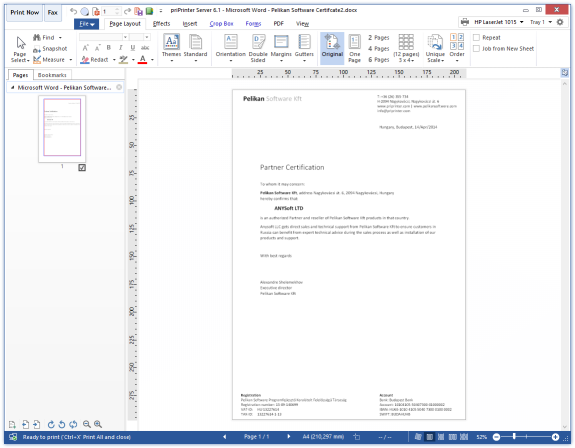Open the Unique Scale dropdown
This screenshot has width=575, height=448.
(x=435, y=48)
